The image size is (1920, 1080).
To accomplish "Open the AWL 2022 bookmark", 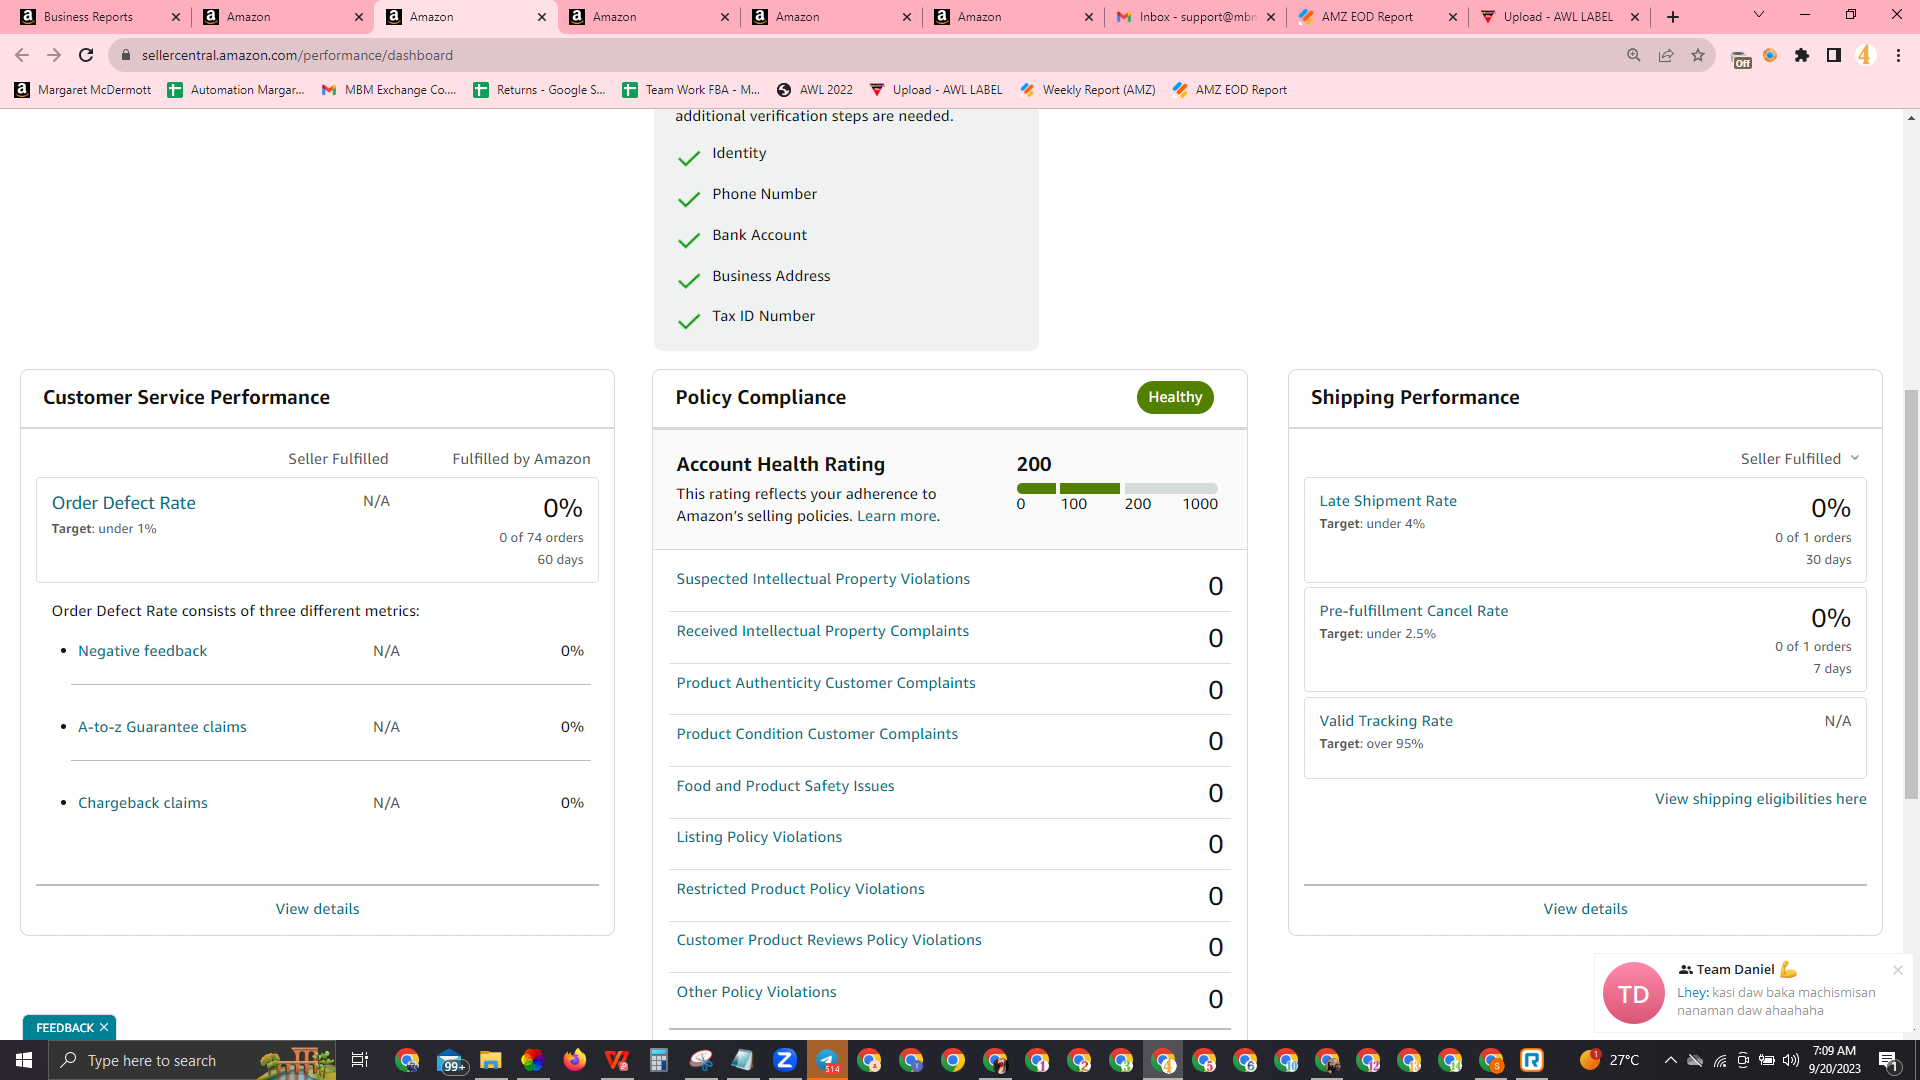I will coord(815,90).
